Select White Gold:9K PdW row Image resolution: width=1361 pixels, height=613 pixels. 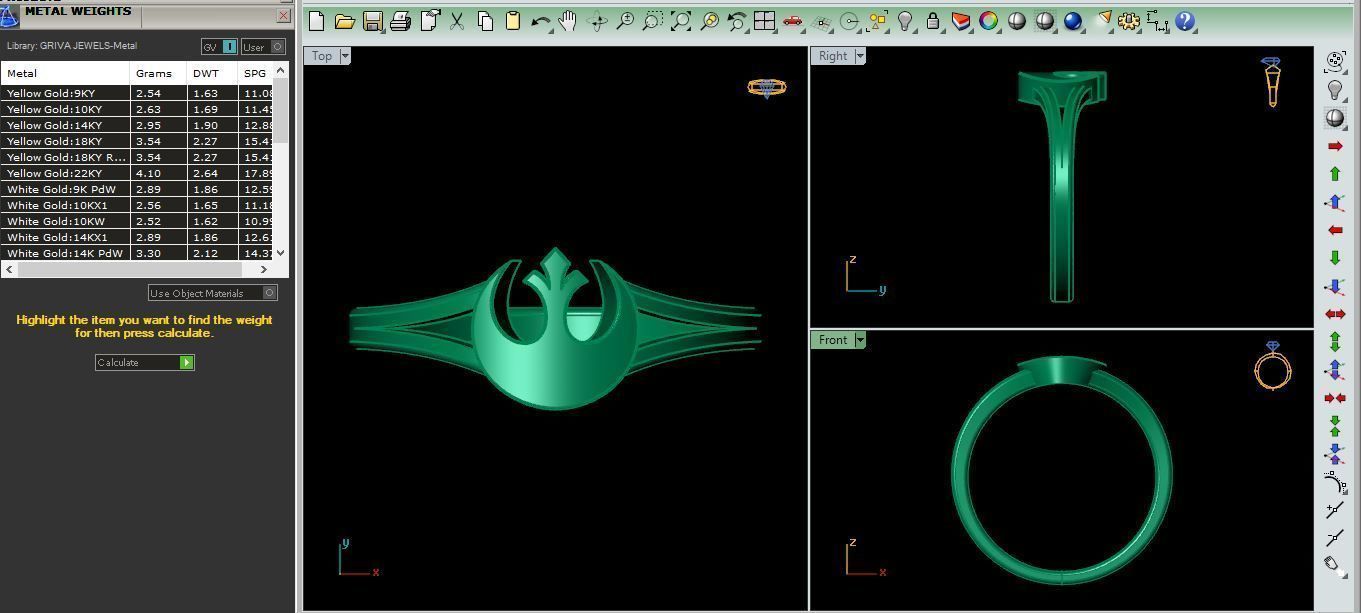(x=137, y=189)
